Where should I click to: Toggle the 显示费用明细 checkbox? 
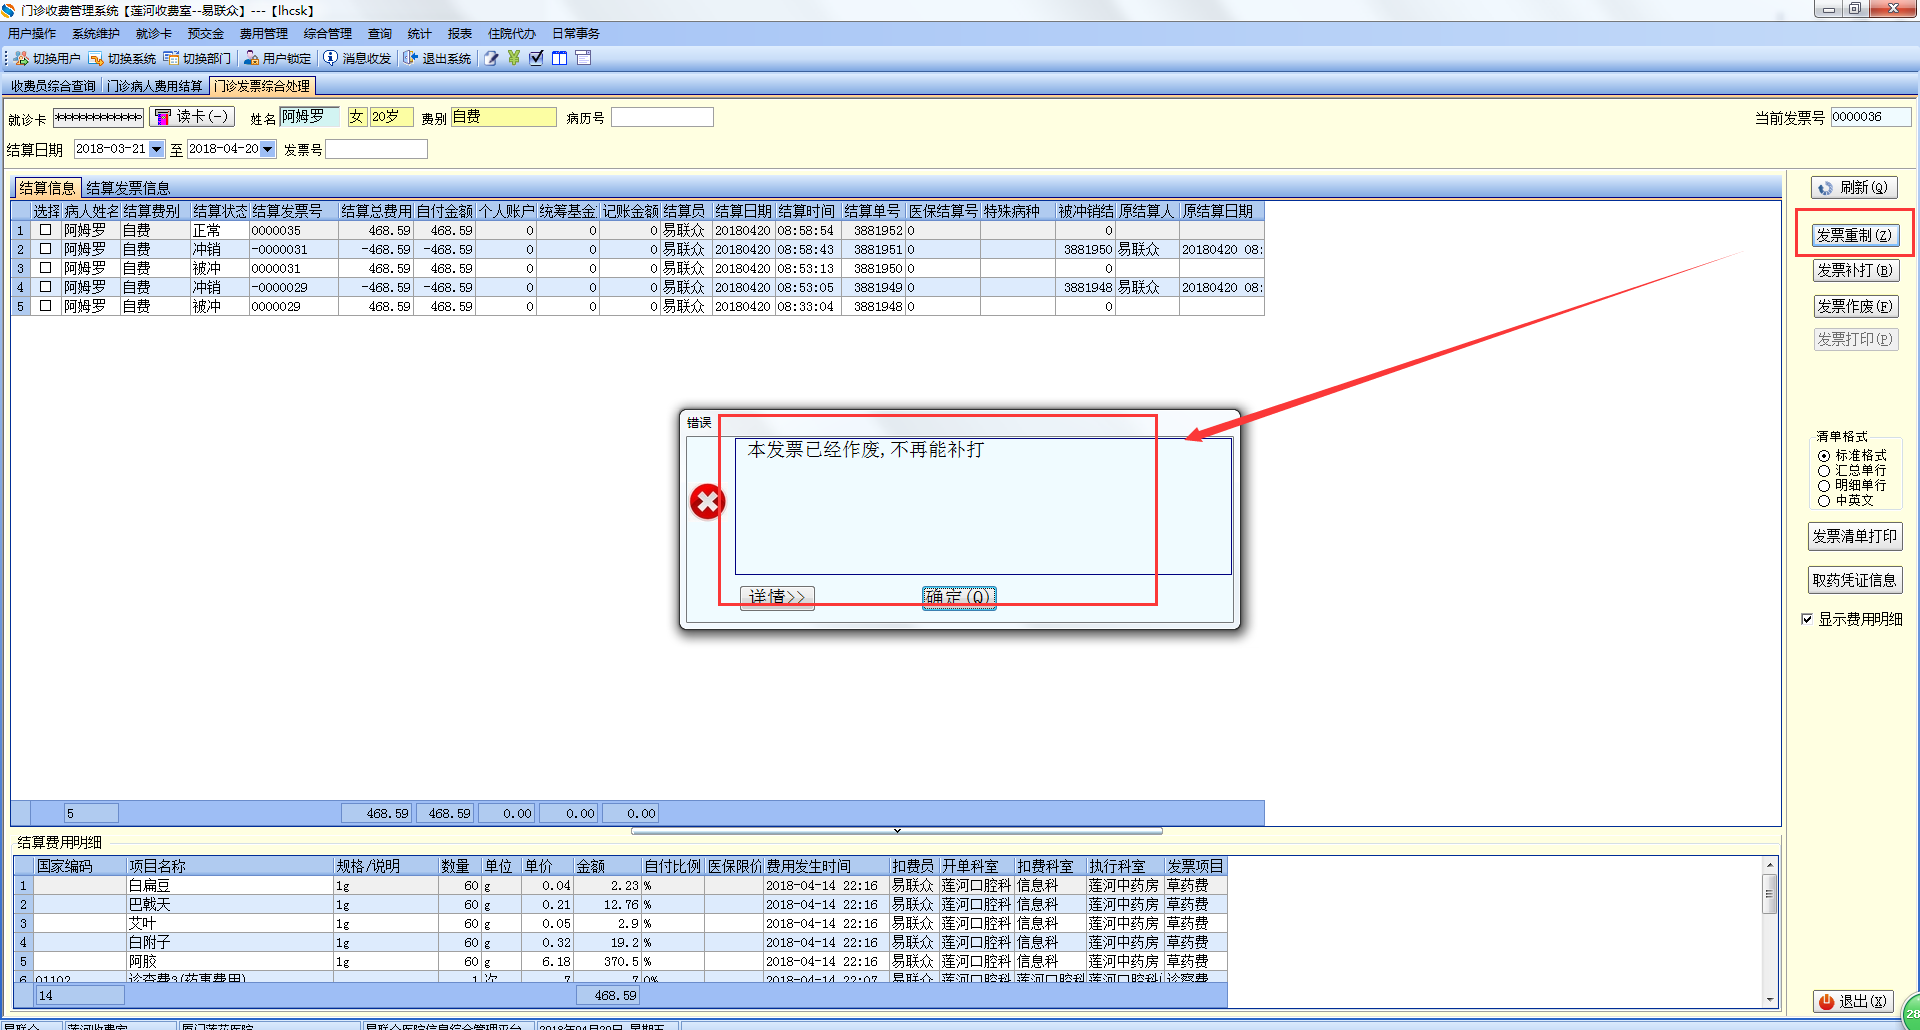1807,619
